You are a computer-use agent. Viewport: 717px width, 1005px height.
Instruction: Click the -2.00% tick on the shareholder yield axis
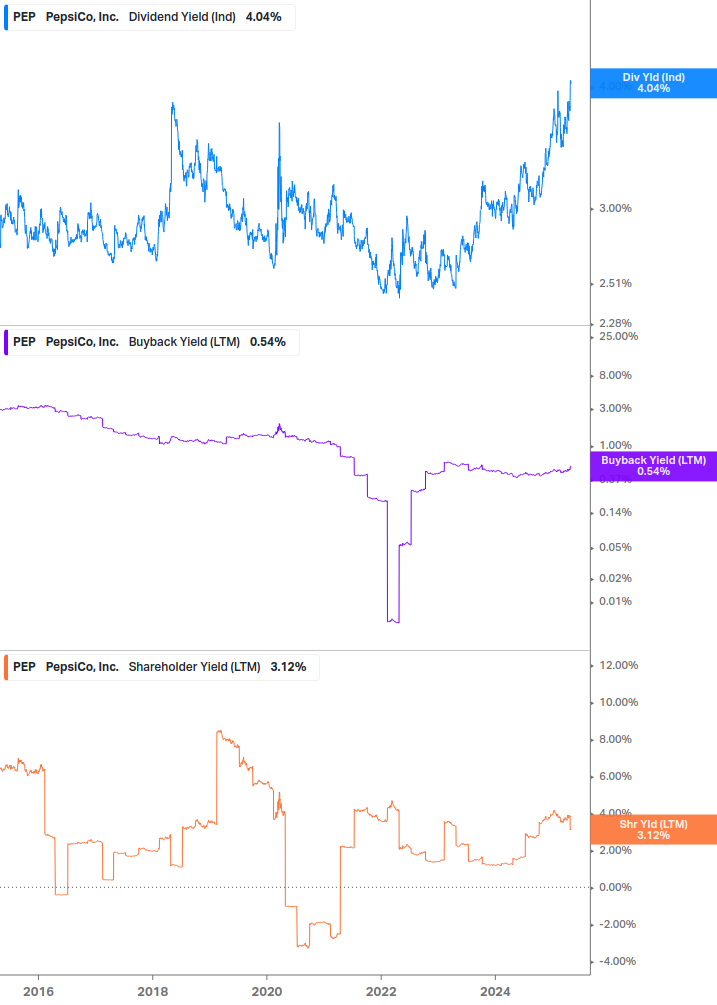618,925
